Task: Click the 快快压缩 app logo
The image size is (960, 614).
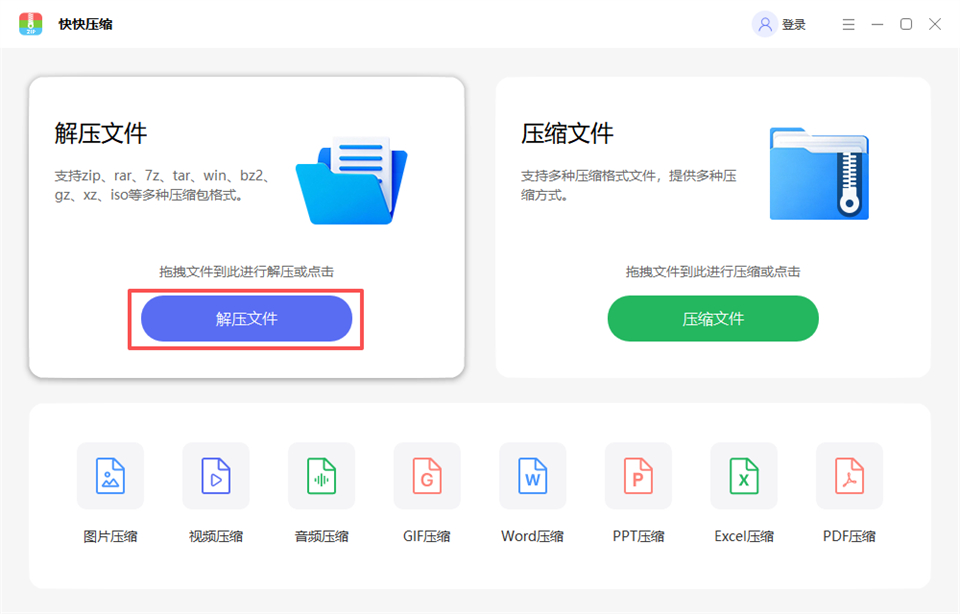Action: [x=30, y=24]
